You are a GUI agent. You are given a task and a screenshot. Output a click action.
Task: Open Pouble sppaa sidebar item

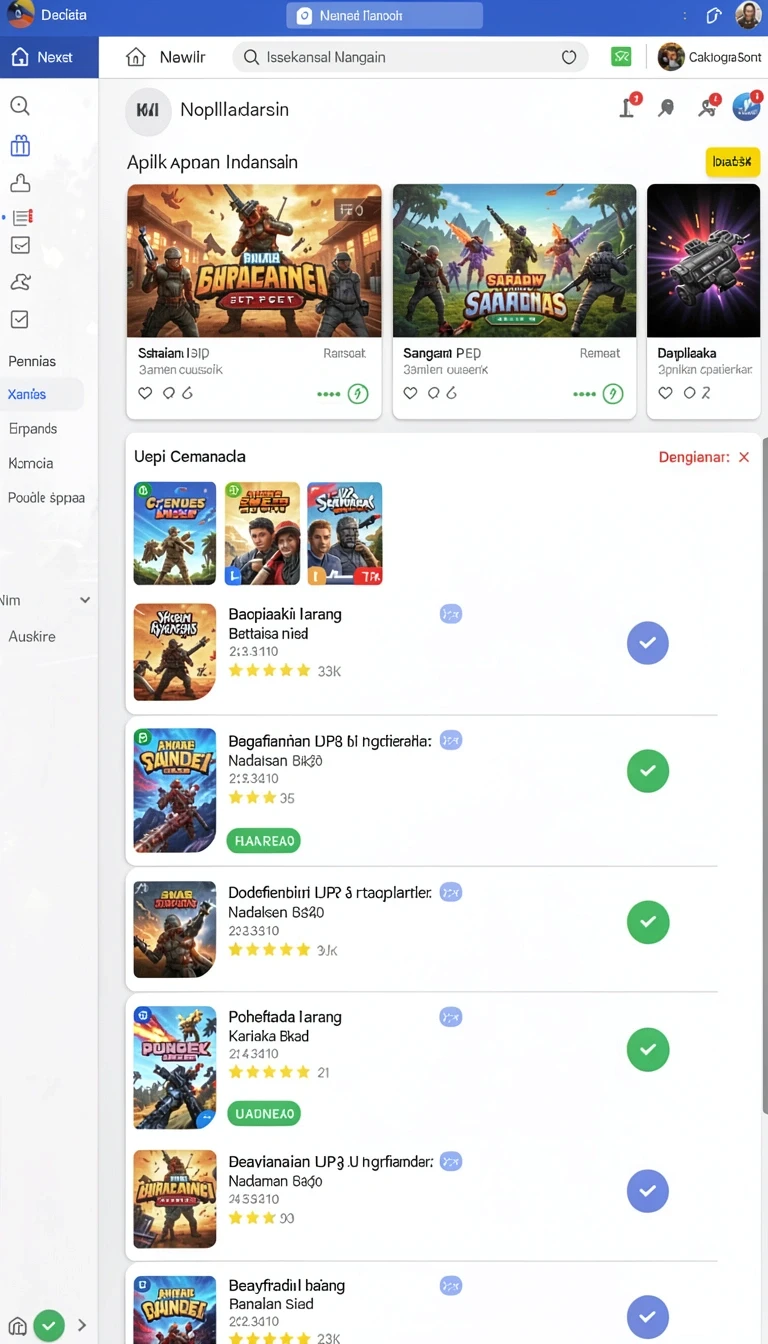[x=46, y=497]
